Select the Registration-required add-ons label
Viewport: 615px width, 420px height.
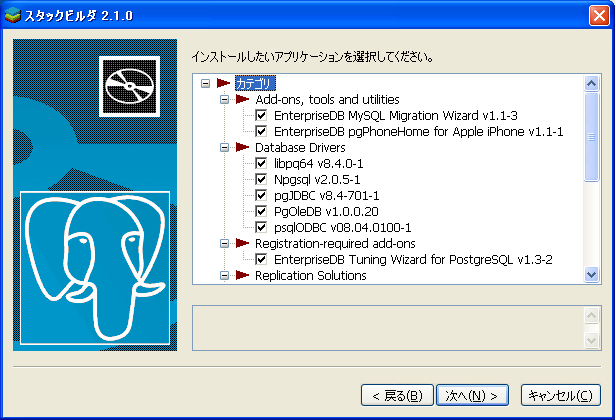tap(335, 244)
